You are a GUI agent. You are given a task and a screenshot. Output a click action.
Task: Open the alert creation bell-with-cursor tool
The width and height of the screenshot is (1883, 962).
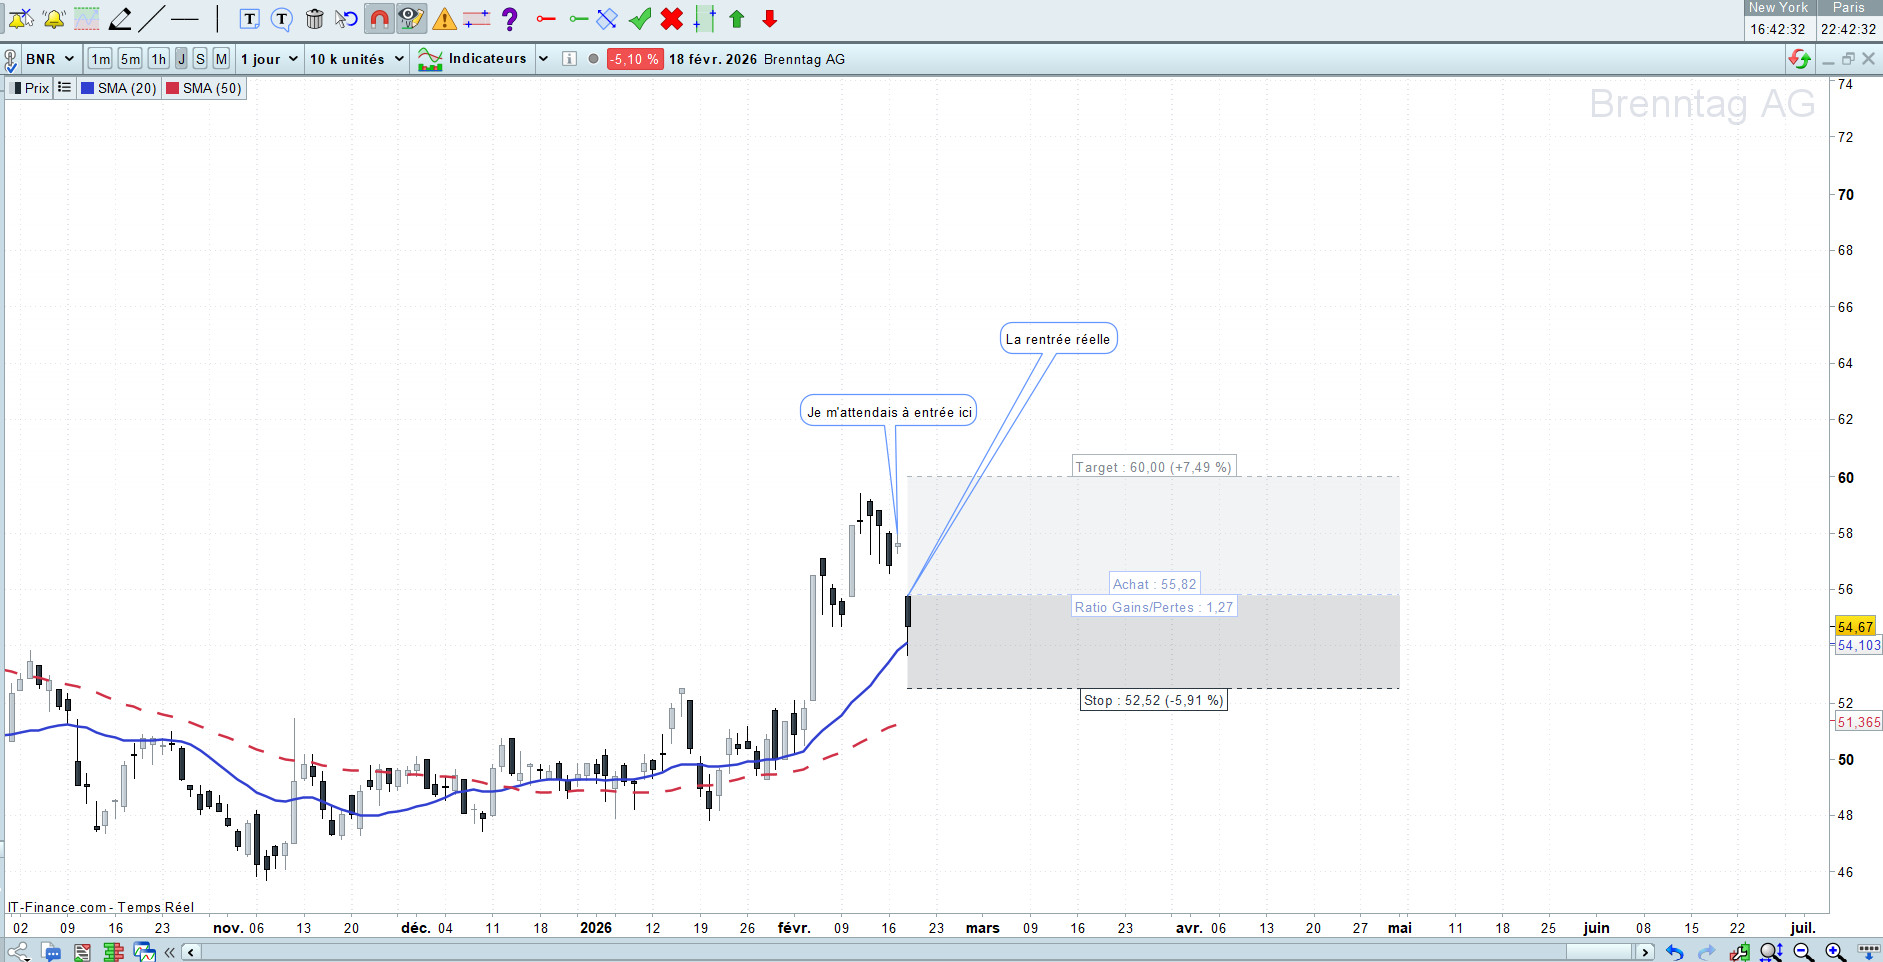pos(21,18)
